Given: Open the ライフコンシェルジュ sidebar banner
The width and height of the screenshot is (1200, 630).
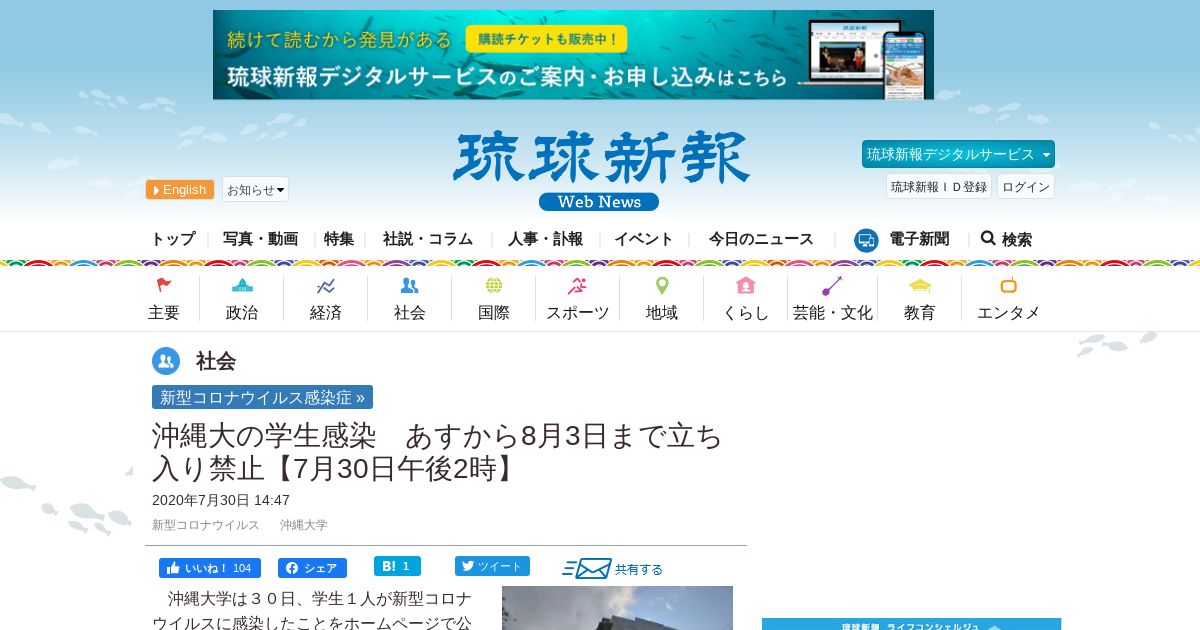Looking at the screenshot, I should 911,624.
